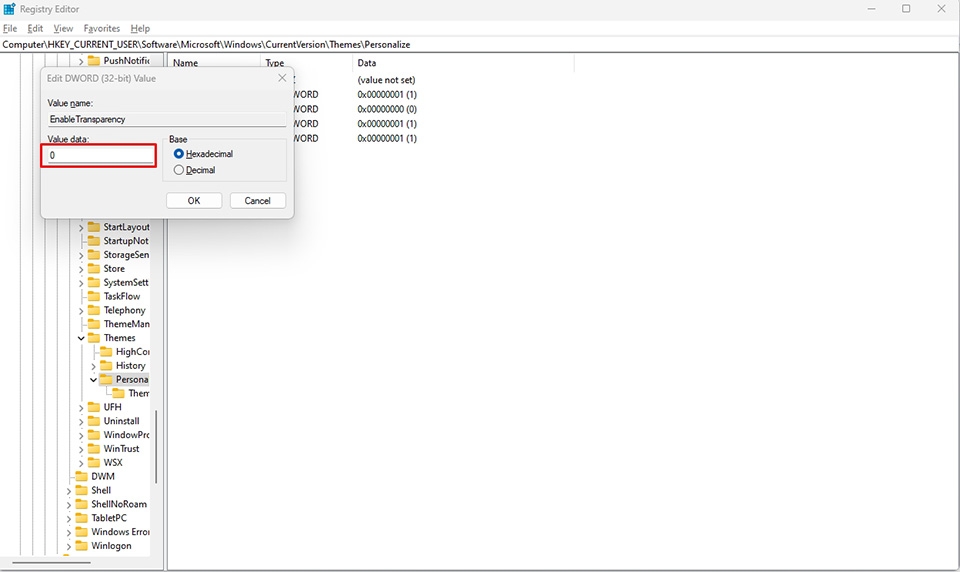Expand the StorageSense tree node
The image size is (960, 572).
pos(81,255)
